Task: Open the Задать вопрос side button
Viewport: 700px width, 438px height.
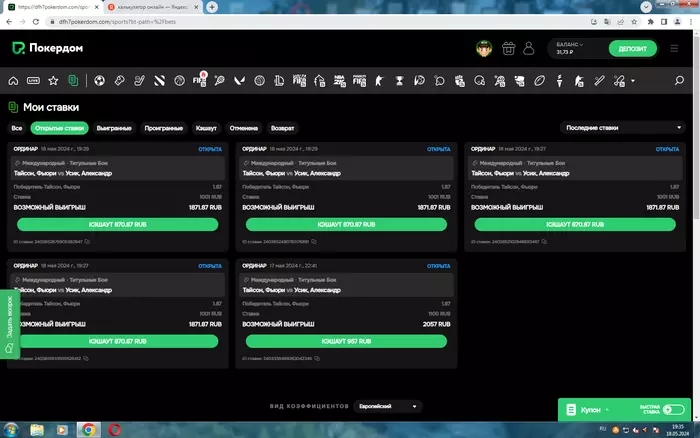Action: 9,324
